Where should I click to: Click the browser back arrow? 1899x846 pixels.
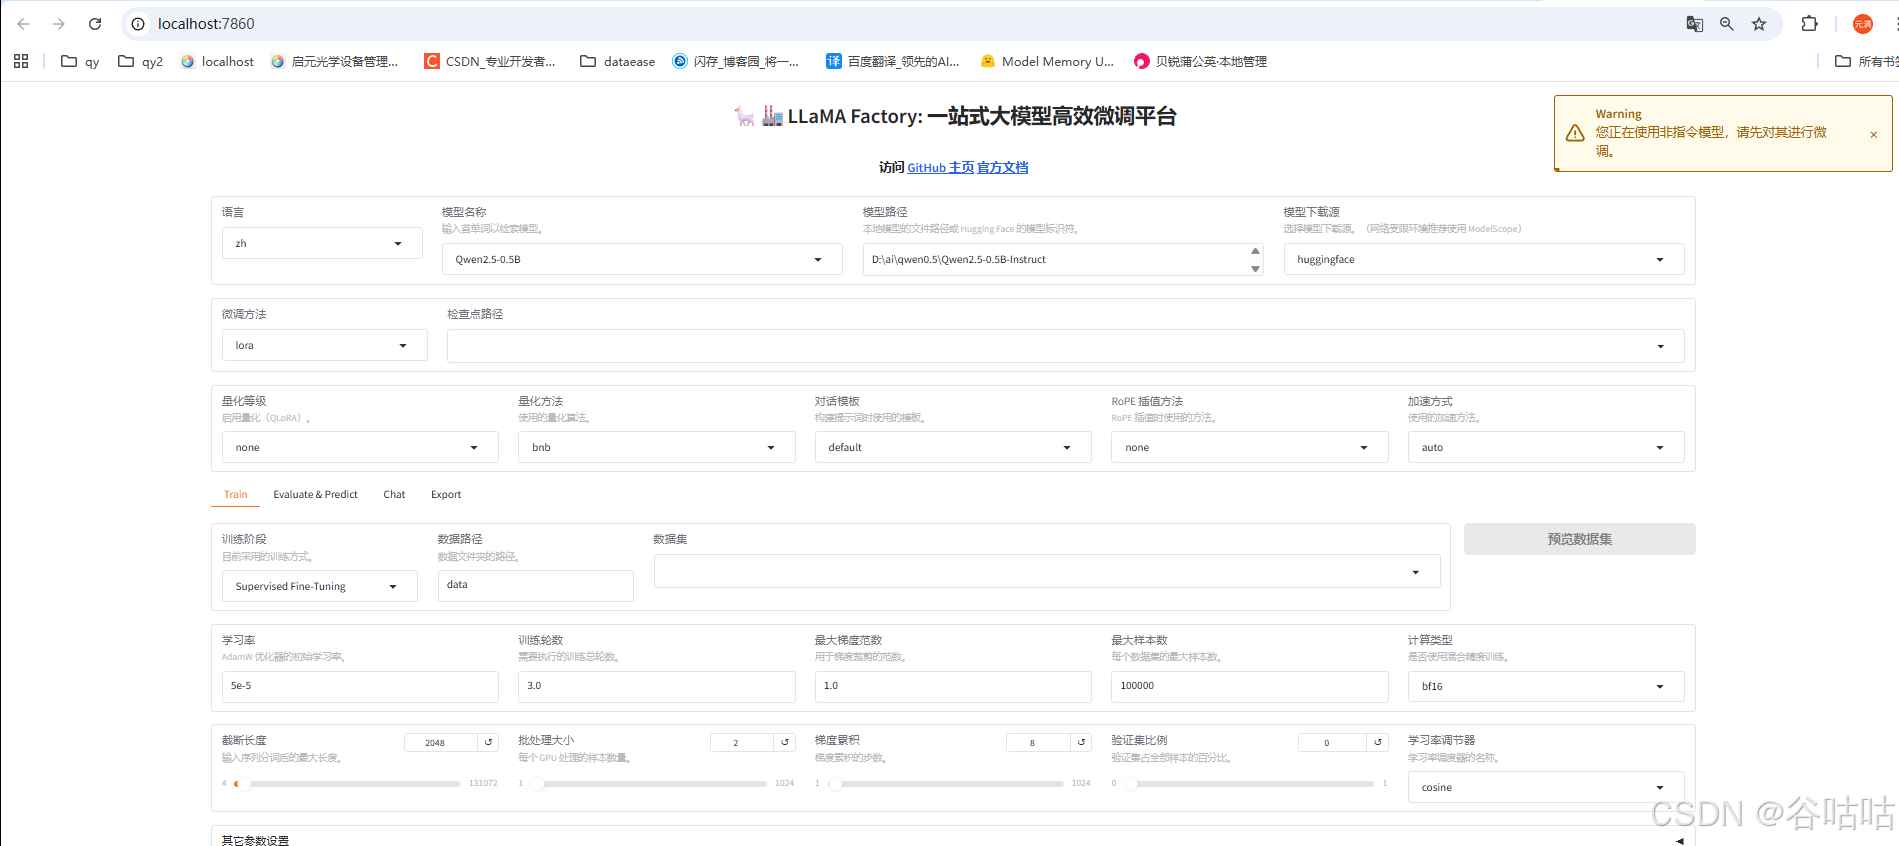click(x=23, y=24)
